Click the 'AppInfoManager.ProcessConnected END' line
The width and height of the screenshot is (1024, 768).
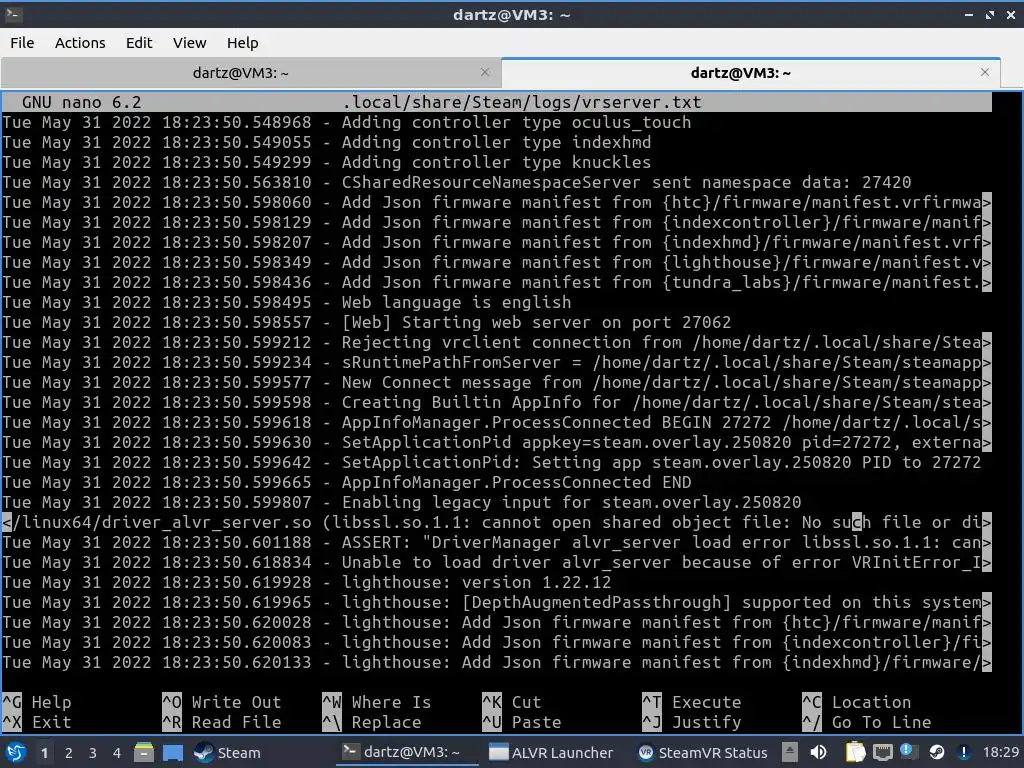(x=347, y=483)
